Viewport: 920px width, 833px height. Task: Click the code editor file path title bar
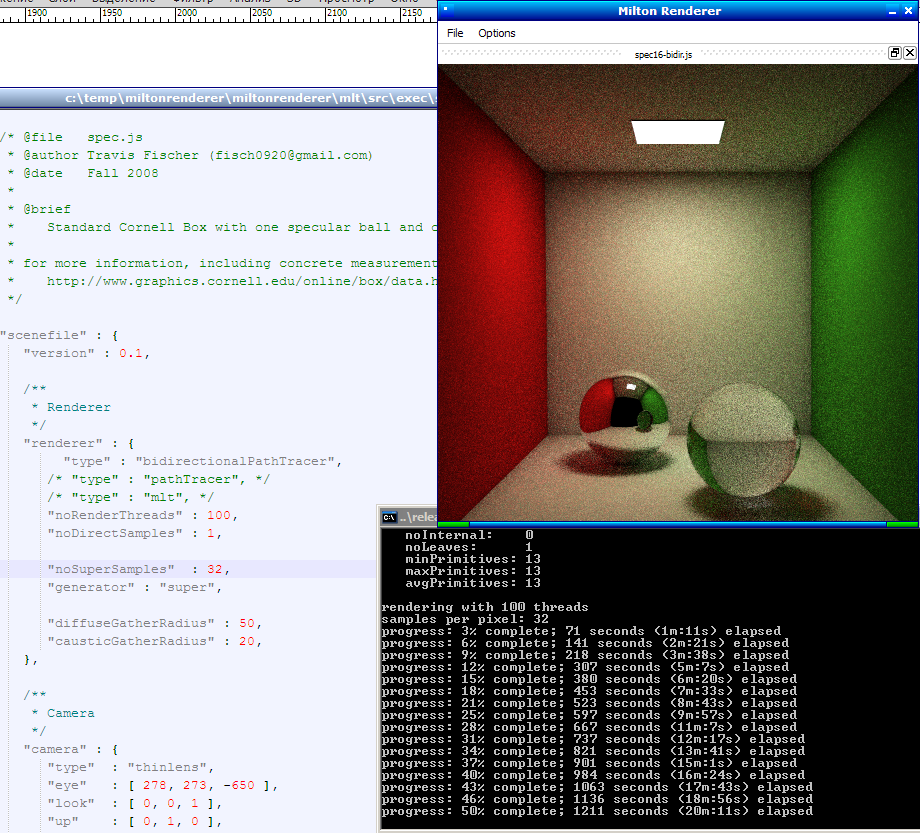coord(250,98)
